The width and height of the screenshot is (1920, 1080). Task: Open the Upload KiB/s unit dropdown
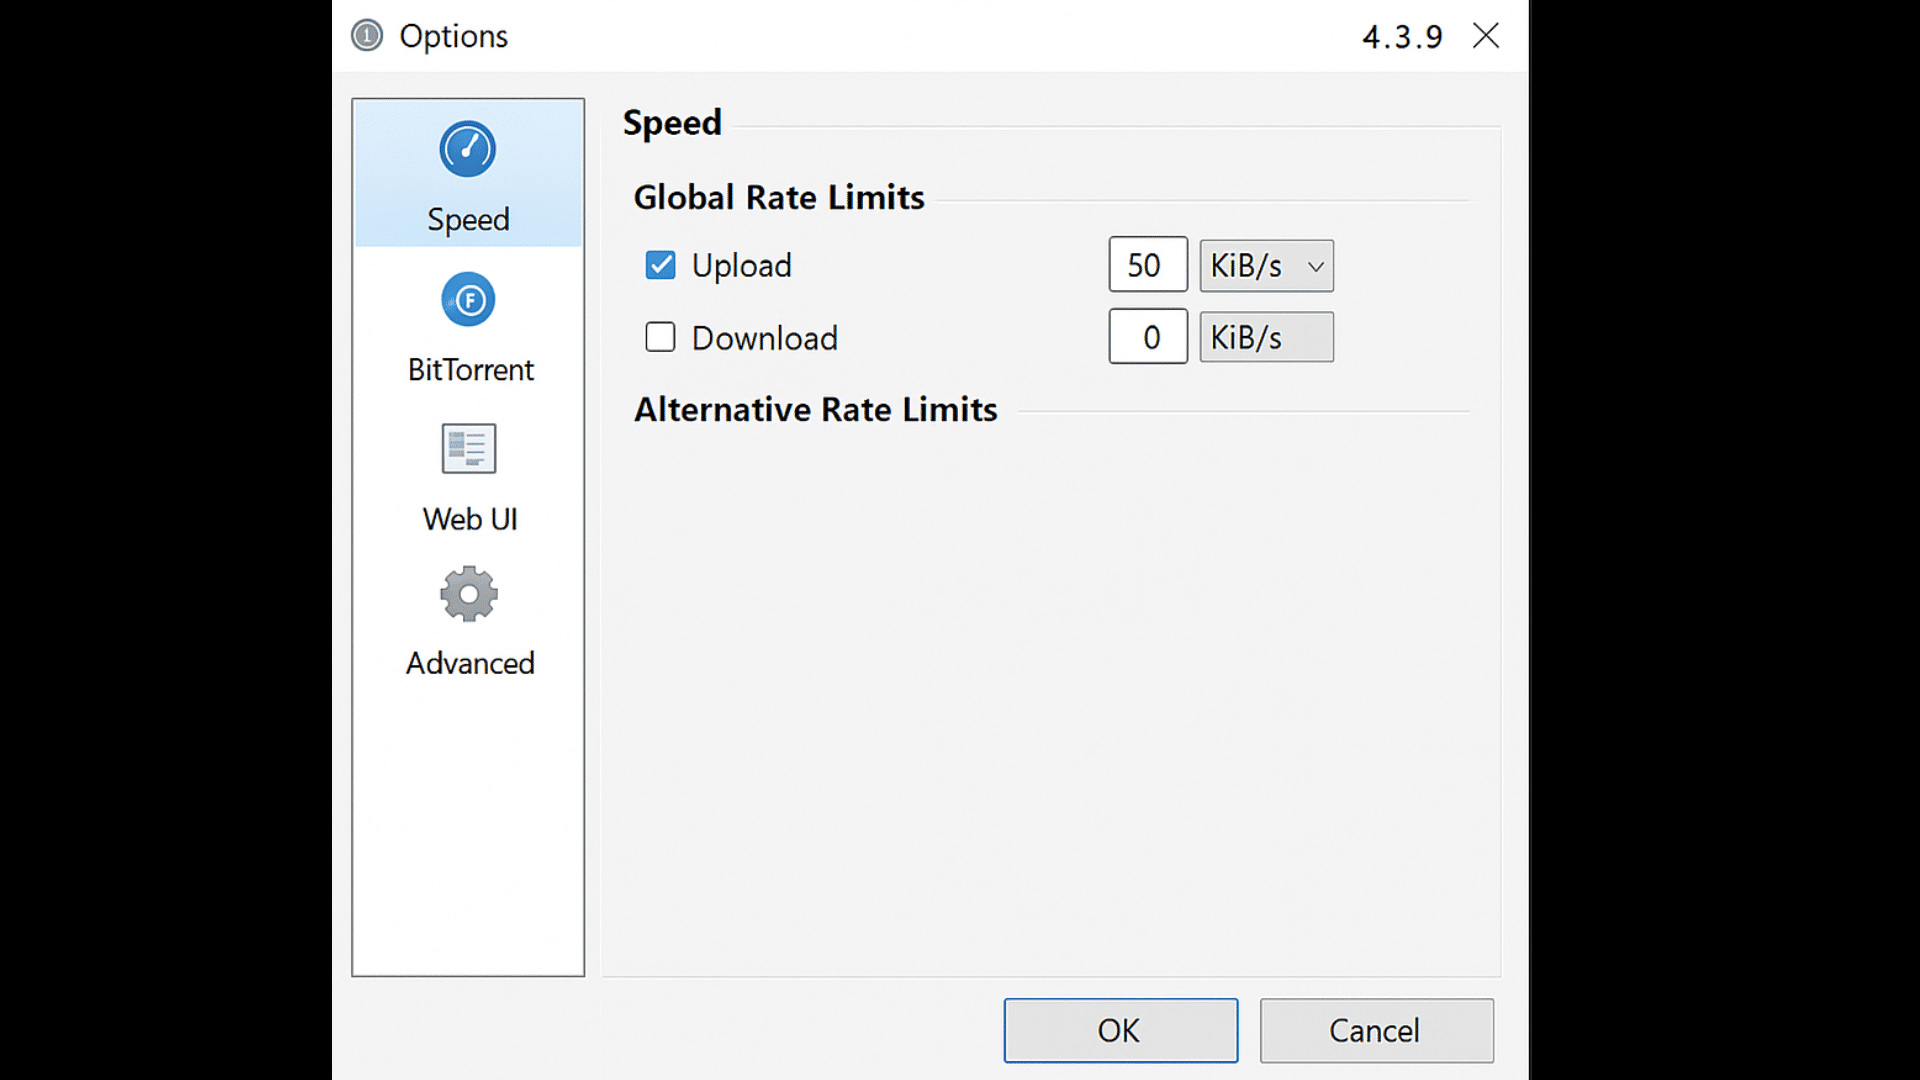click(x=1266, y=265)
